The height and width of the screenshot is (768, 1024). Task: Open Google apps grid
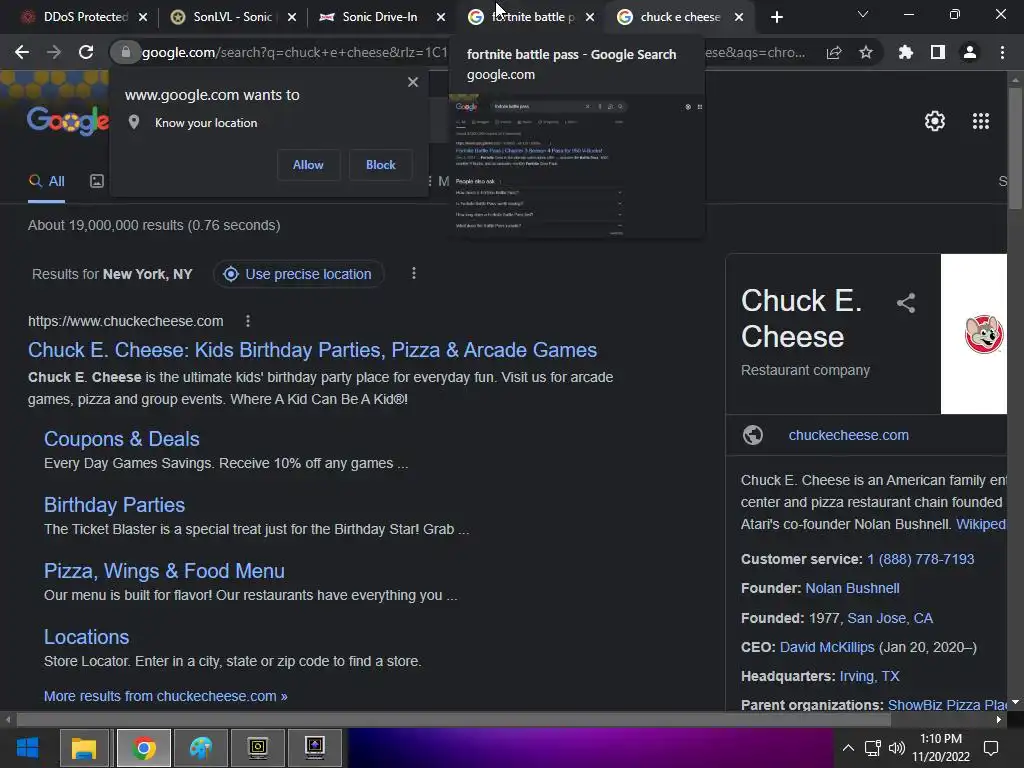(x=981, y=121)
